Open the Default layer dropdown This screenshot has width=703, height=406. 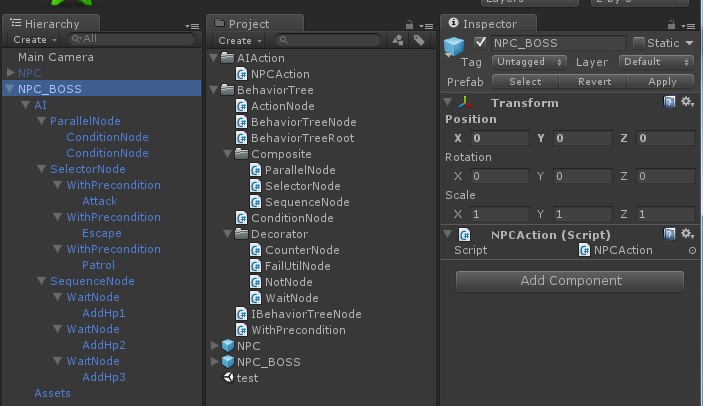coord(654,62)
